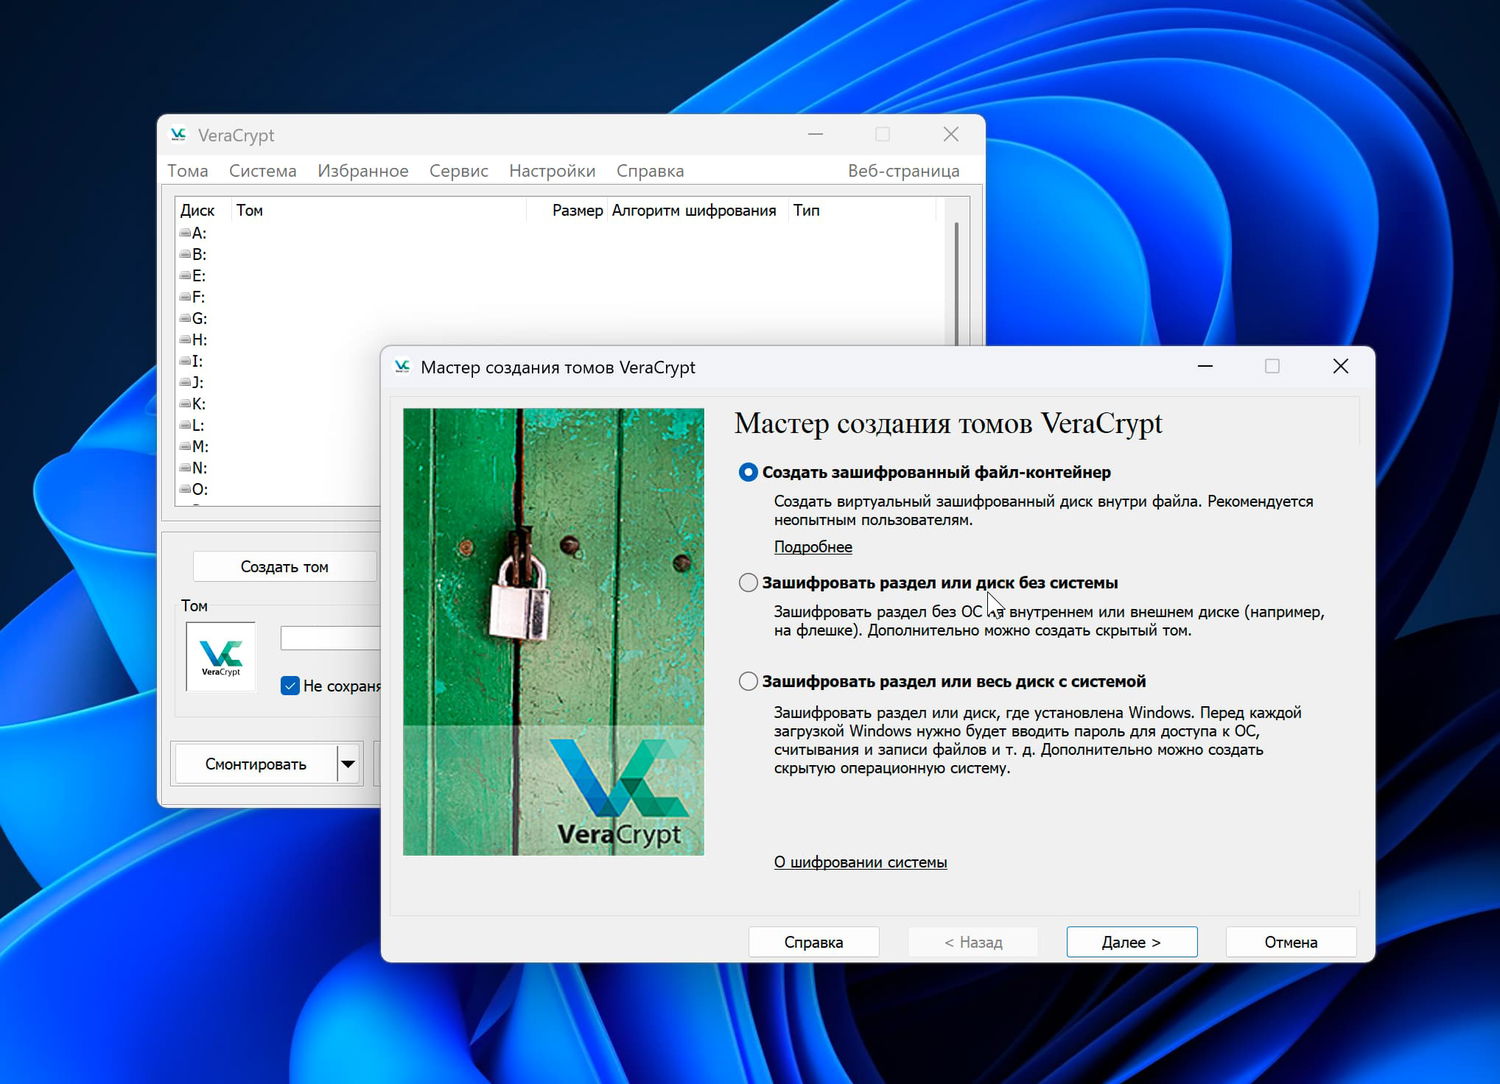This screenshot has width=1500, height=1084.
Task: Sort by Алгоритм шифрования column header
Action: coord(694,210)
